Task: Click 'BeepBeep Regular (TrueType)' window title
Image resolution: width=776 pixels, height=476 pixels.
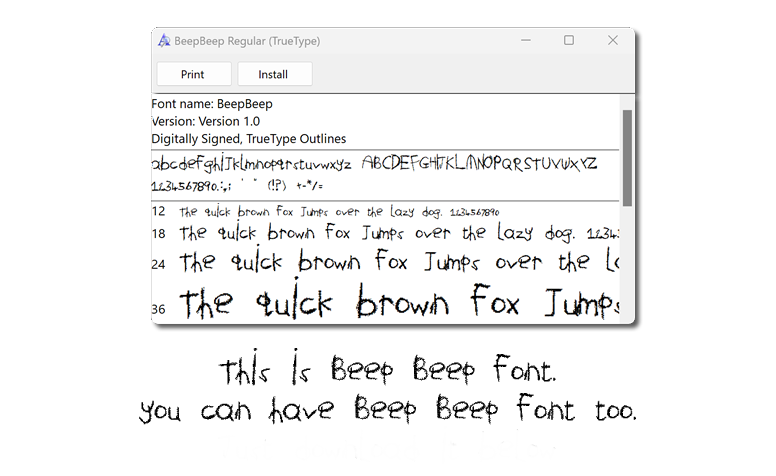Action: click(x=247, y=41)
